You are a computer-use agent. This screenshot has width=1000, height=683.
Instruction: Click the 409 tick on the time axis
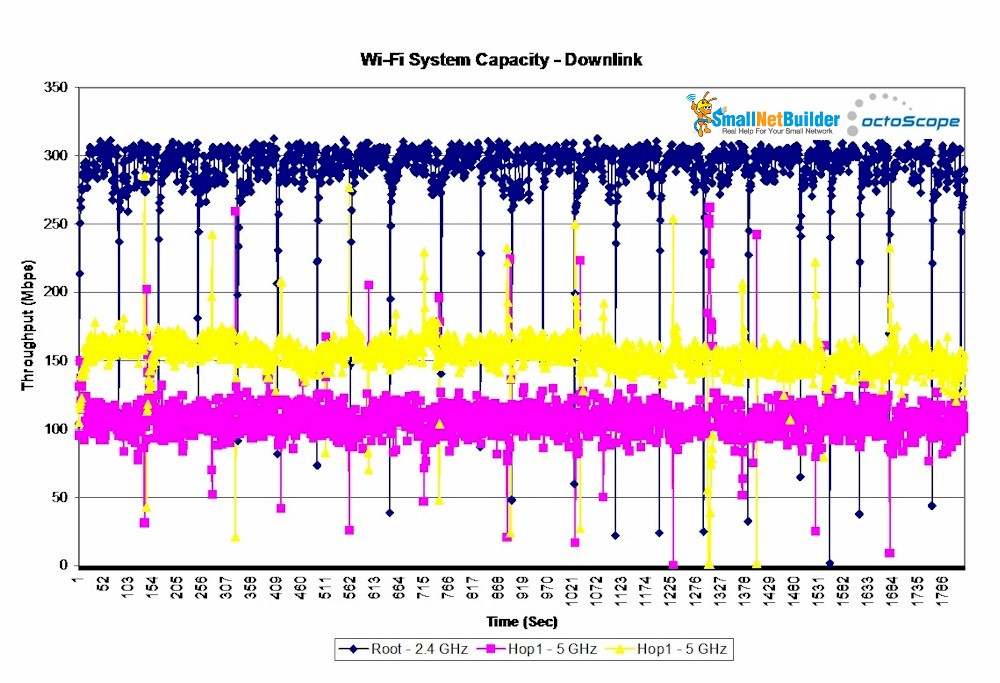[x=276, y=586]
